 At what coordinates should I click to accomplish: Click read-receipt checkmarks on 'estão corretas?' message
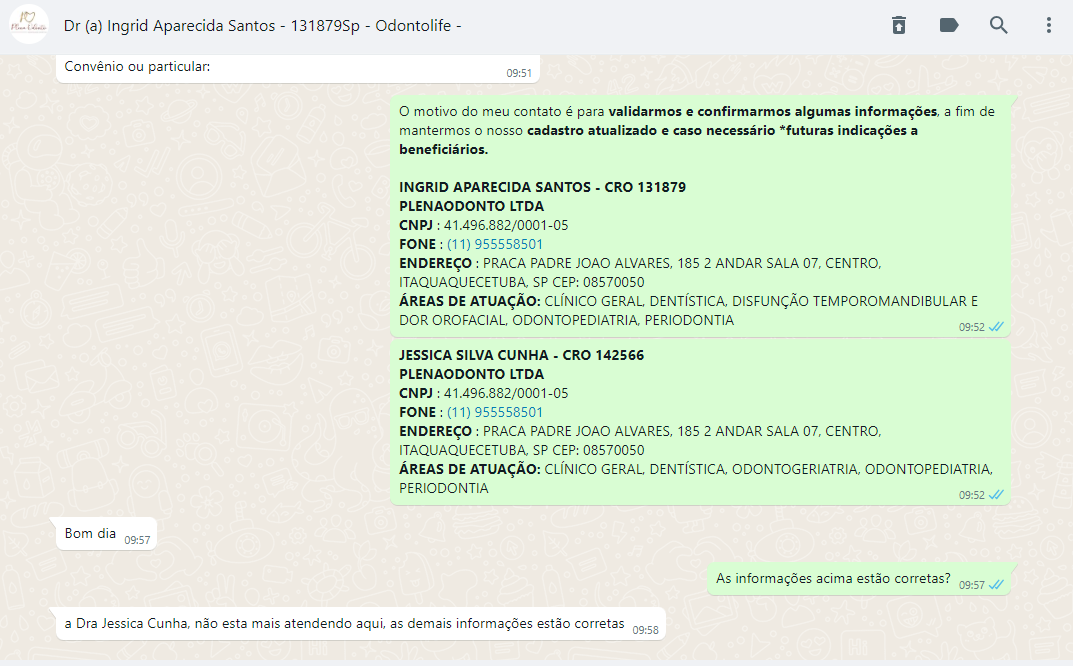(x=996, y=585)
